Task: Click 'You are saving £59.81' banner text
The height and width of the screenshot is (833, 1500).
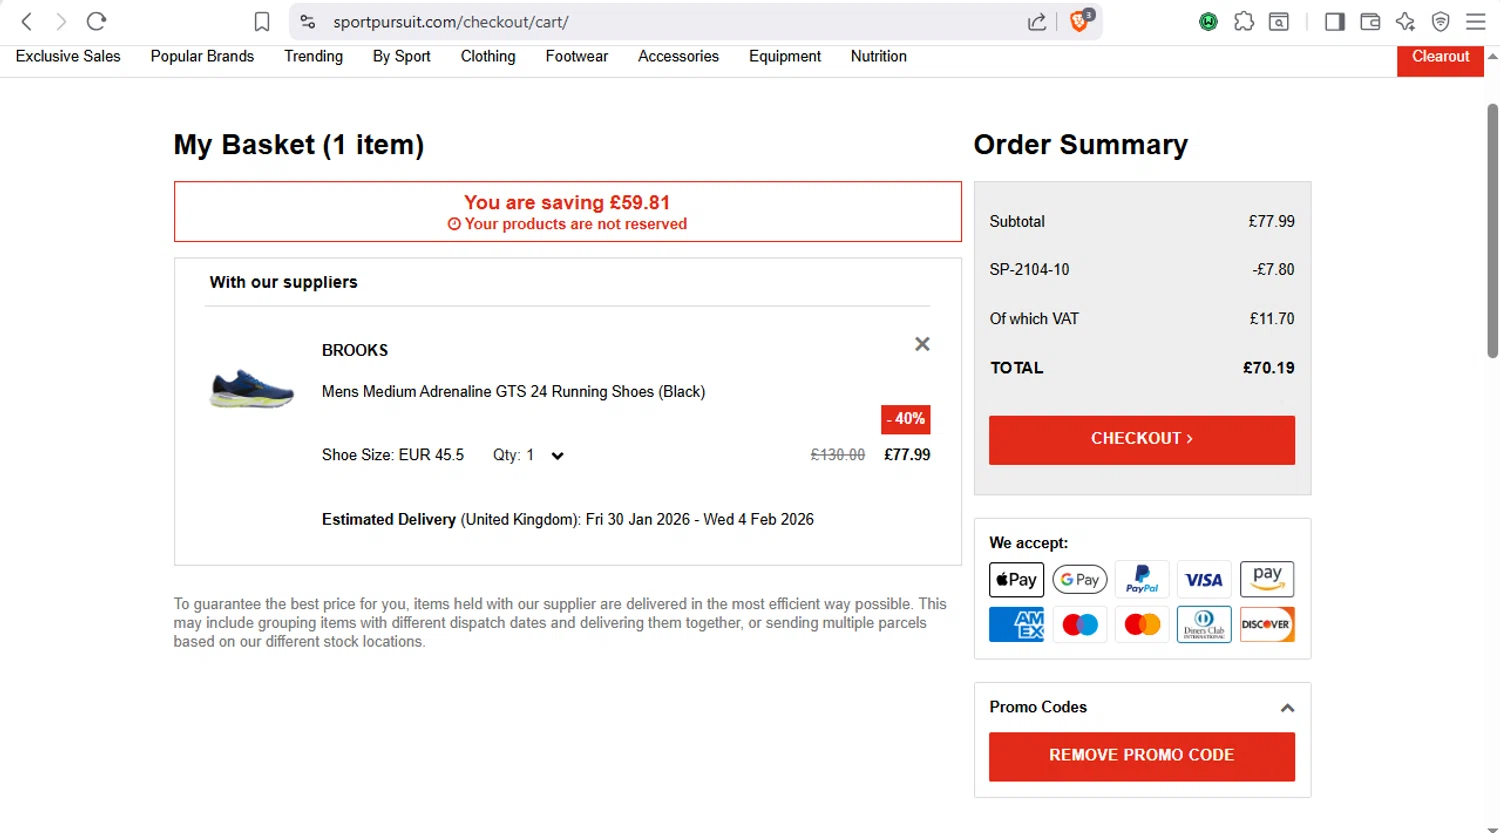Action: tap(567, 203)
